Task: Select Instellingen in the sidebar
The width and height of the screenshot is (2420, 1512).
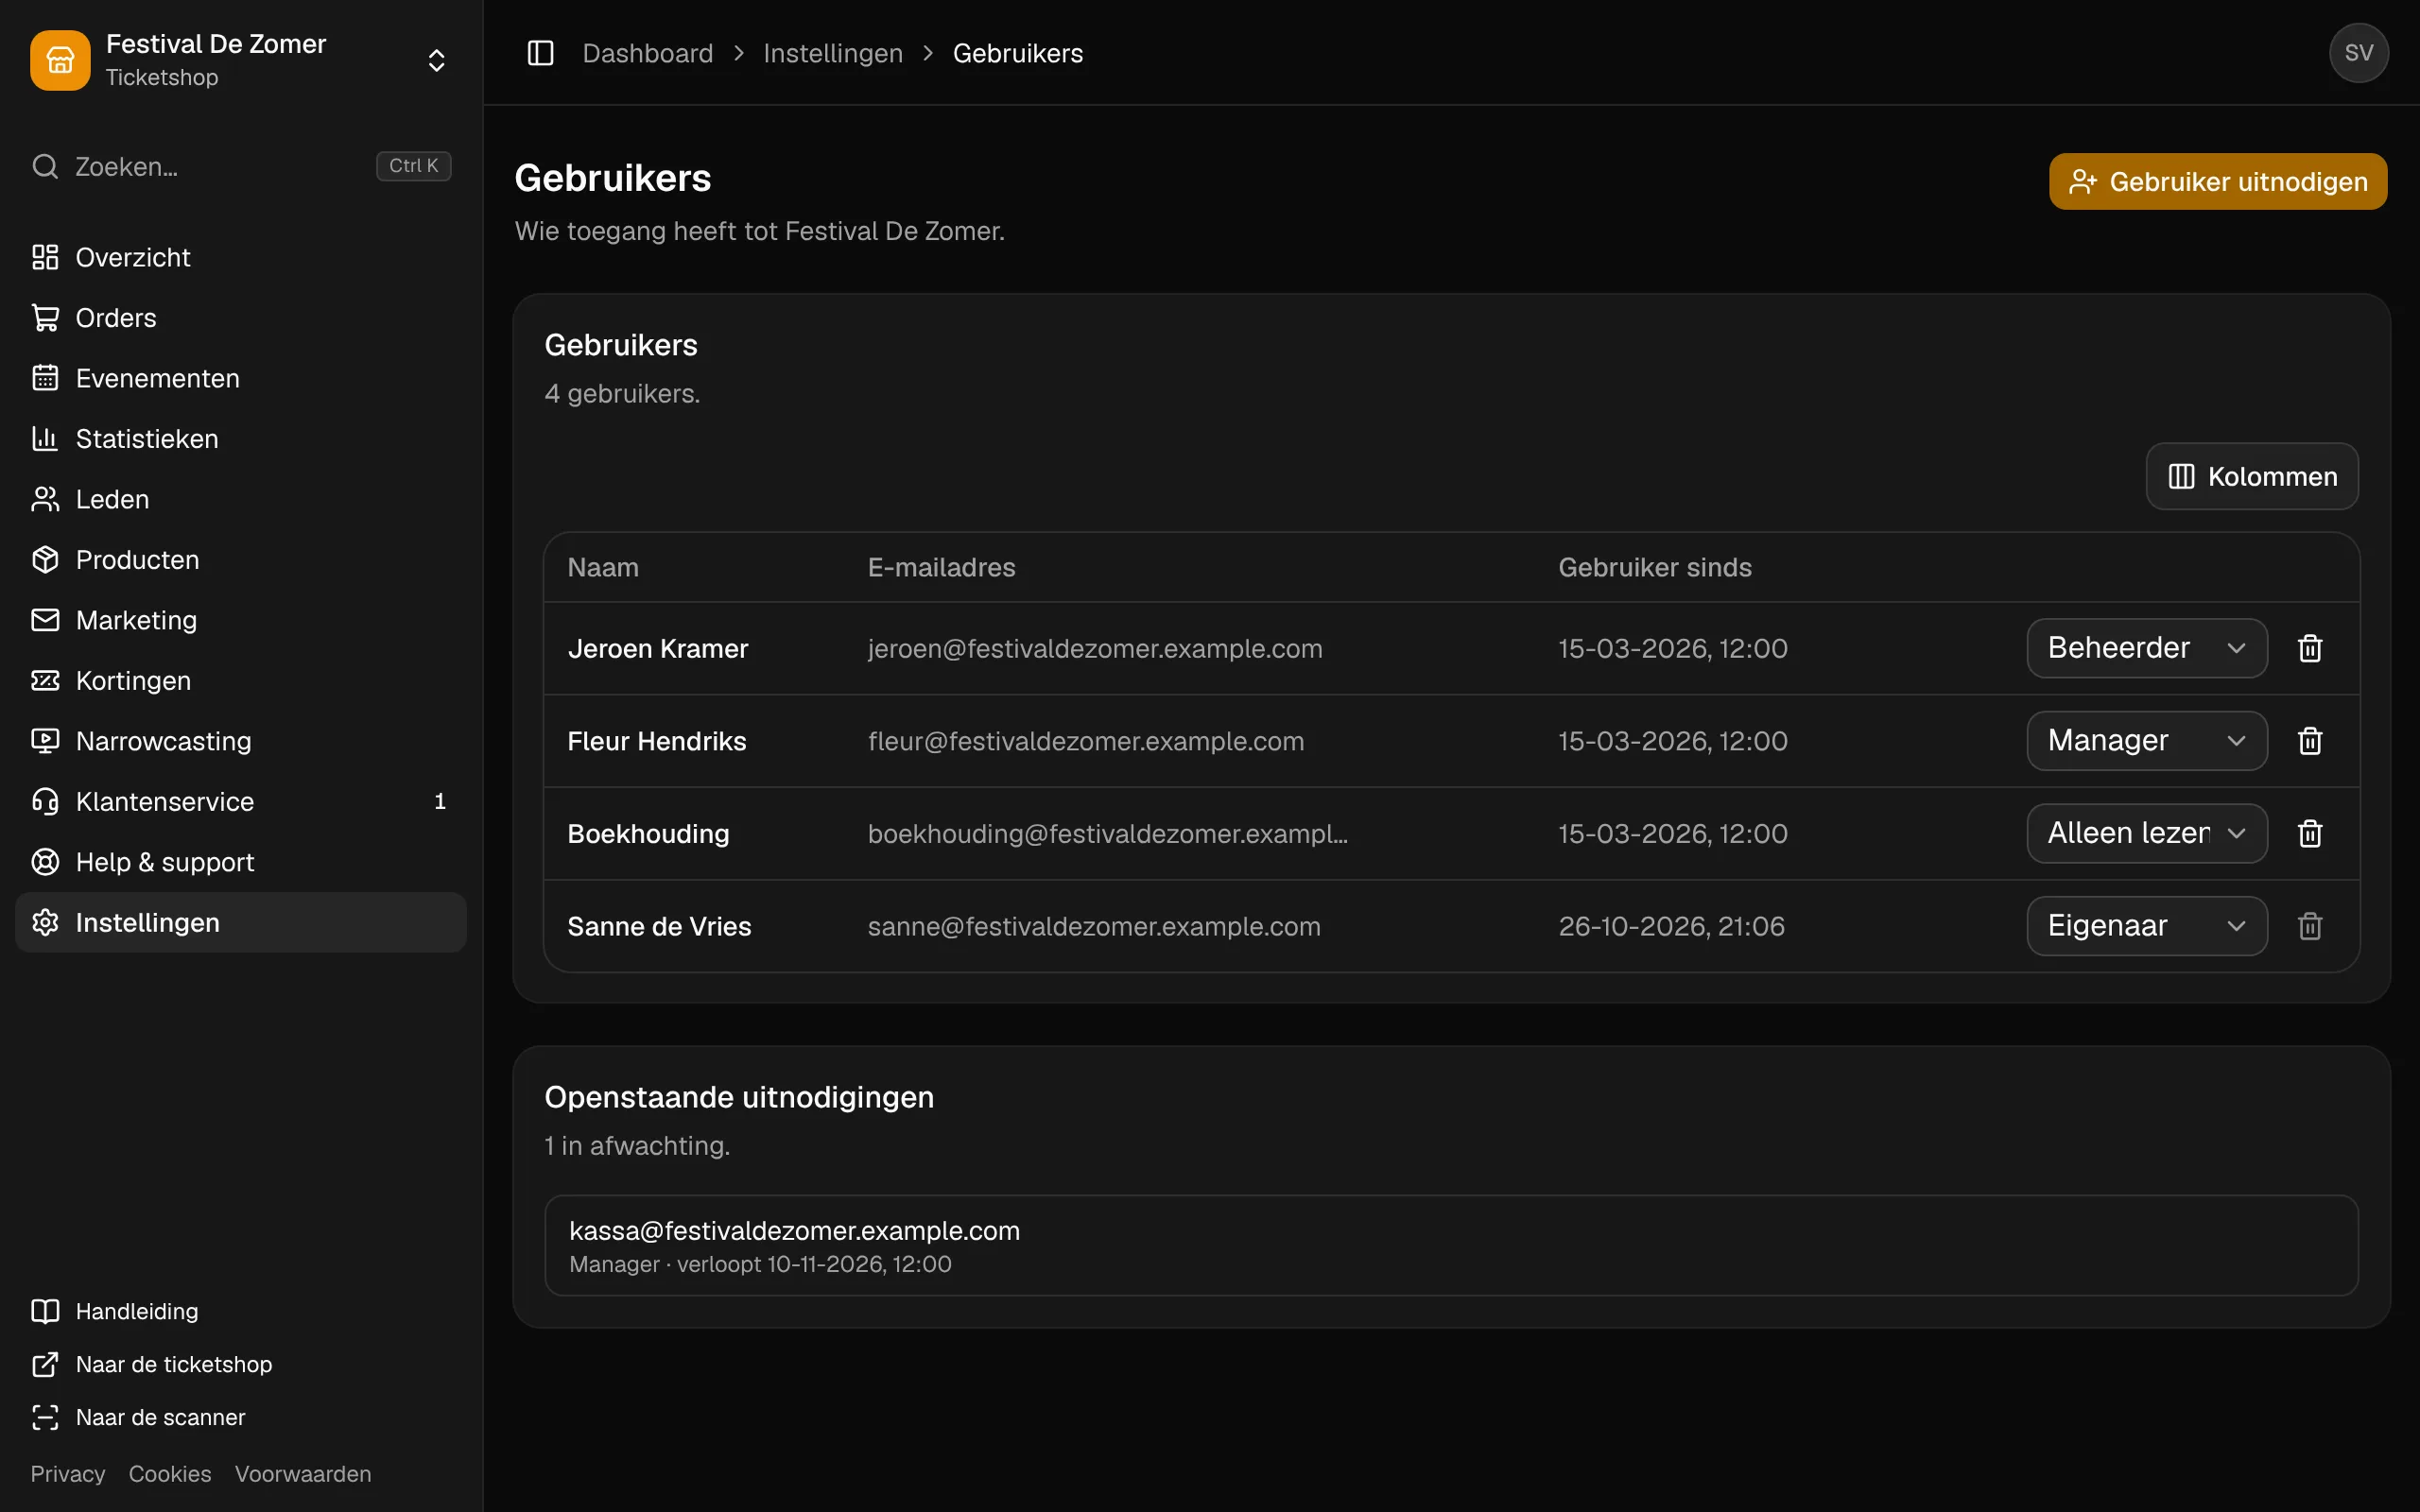Action: pyautogui.click(x=241, y=923)
